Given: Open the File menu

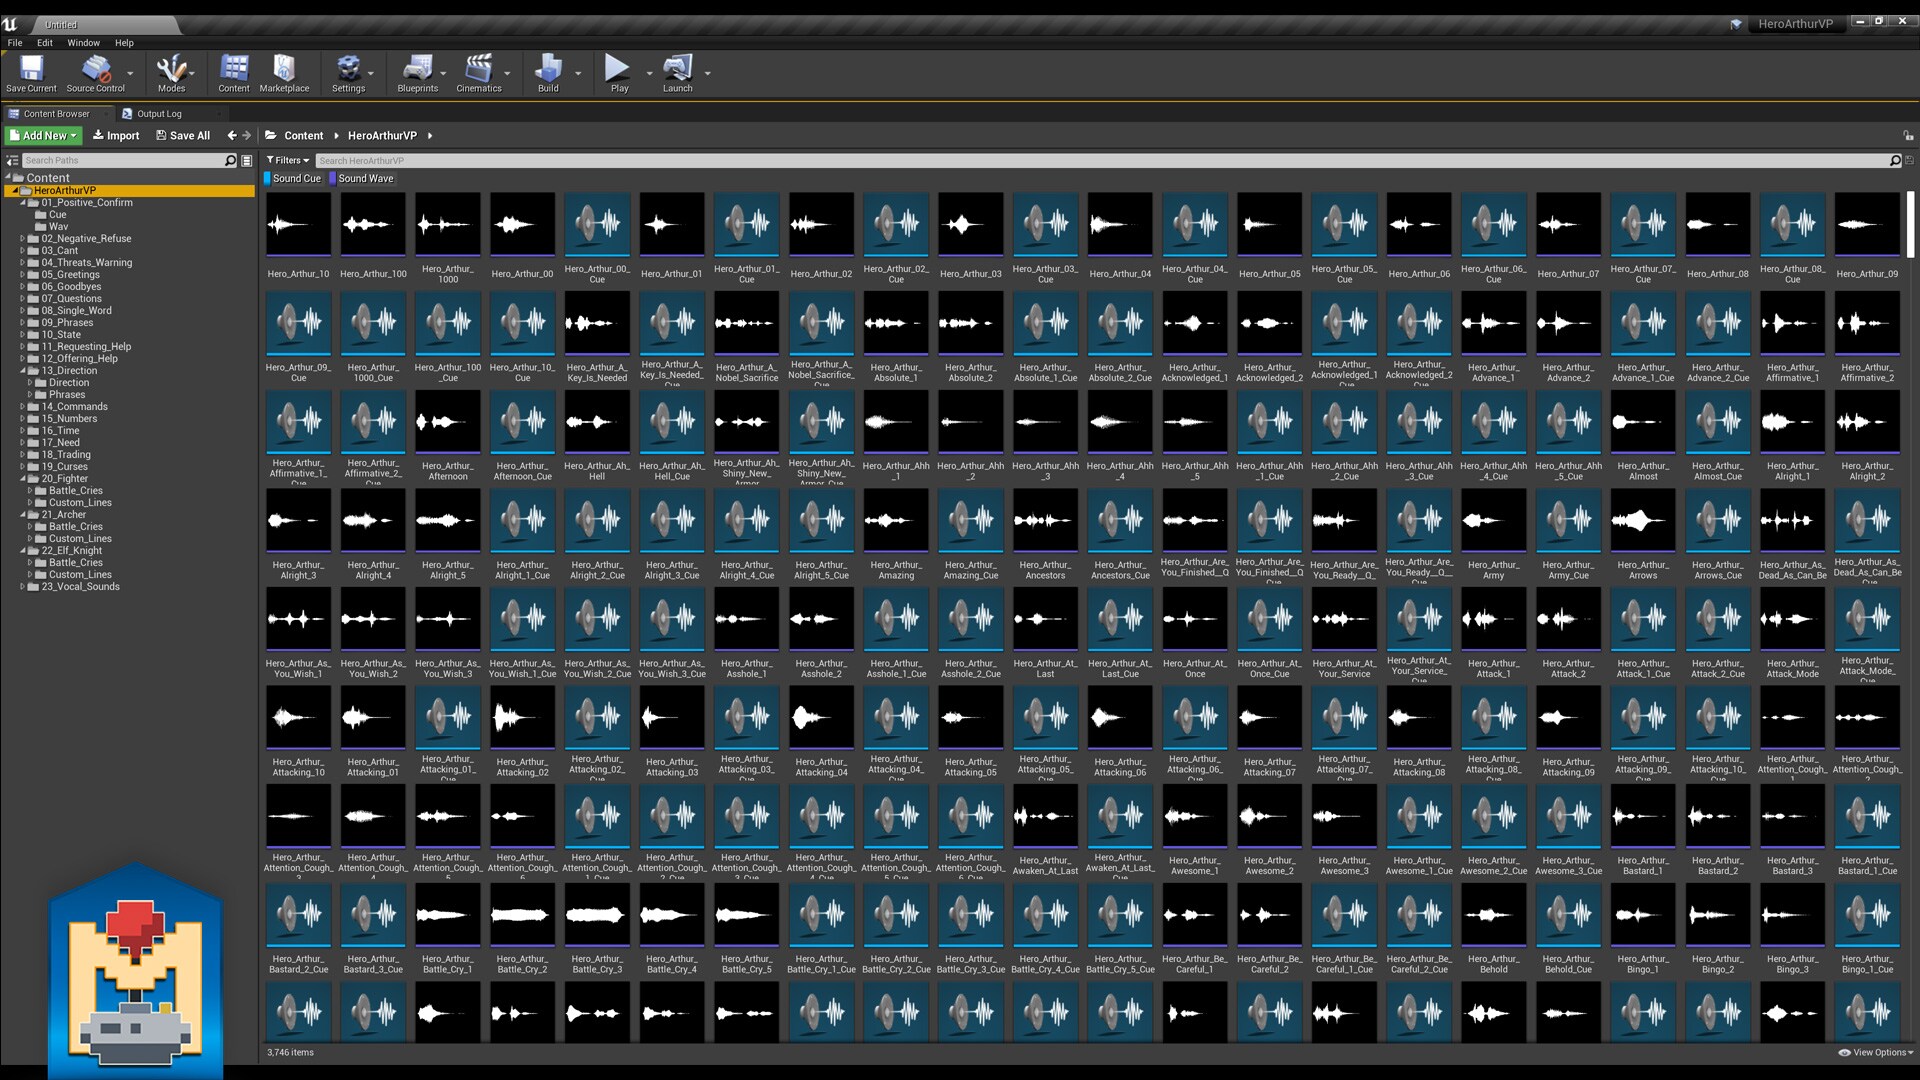Looking at the screenshot, I should [15, 43].
